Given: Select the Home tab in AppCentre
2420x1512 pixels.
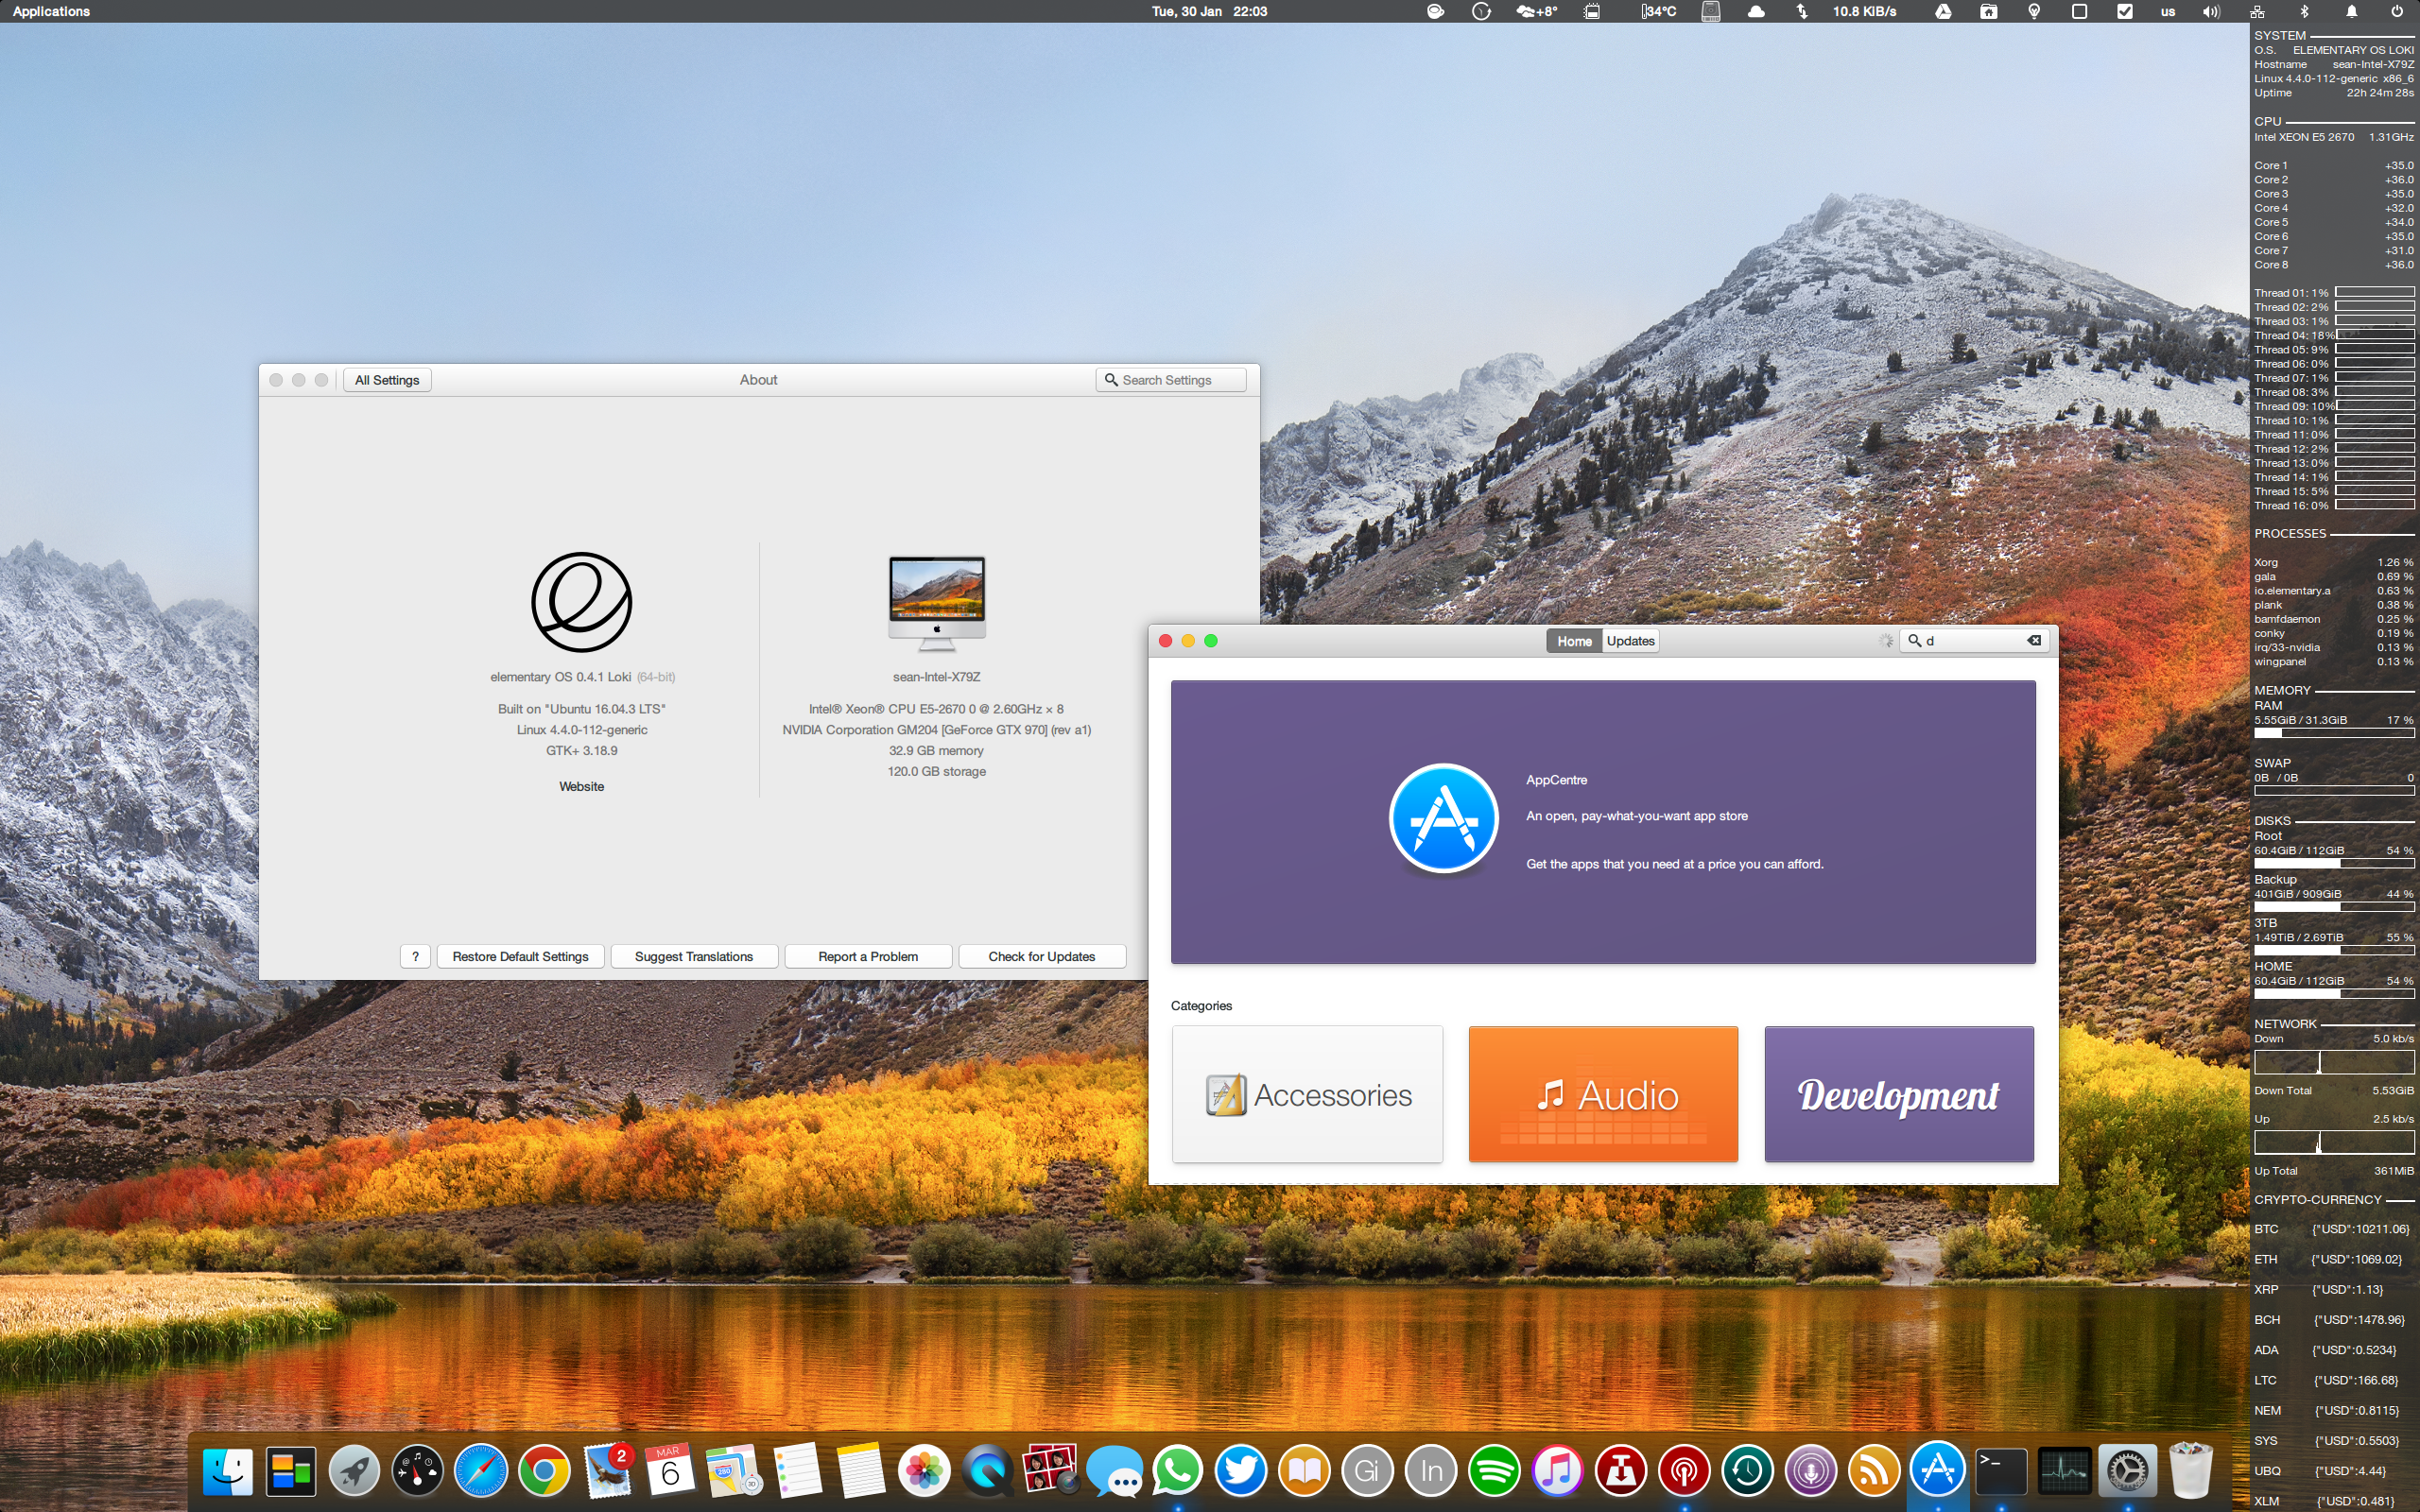Looking at the screenshot, I should 1574,641.
